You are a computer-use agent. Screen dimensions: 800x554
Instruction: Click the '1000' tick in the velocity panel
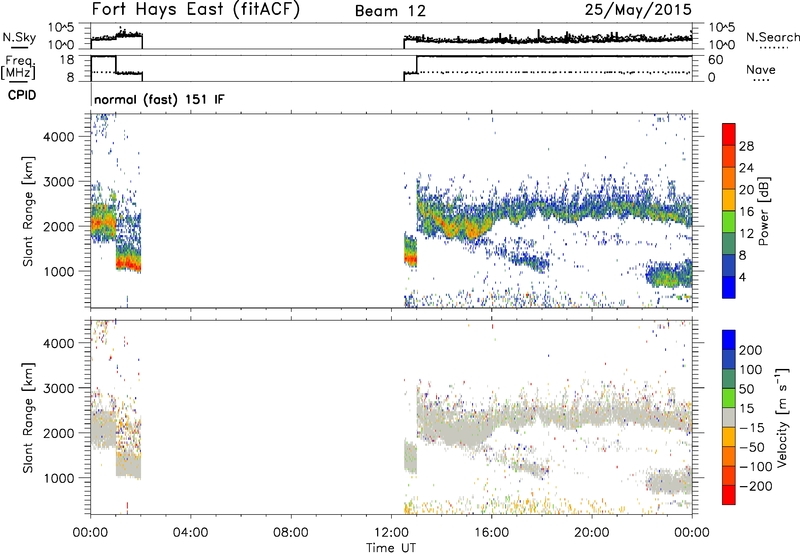coord(59,478)
